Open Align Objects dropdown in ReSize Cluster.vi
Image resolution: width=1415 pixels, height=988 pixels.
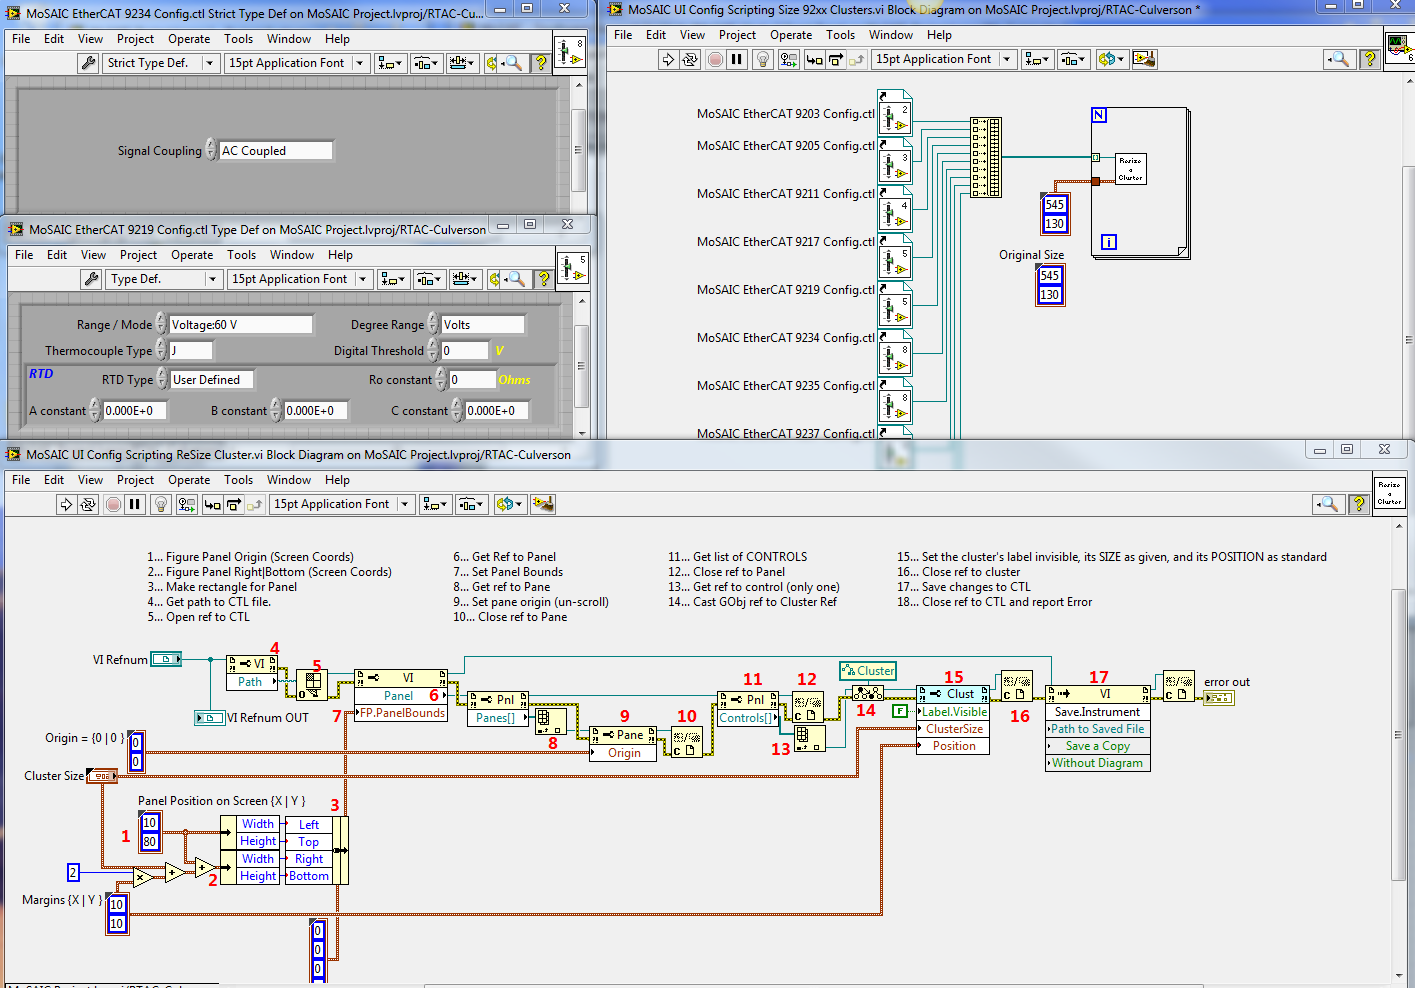435,504
